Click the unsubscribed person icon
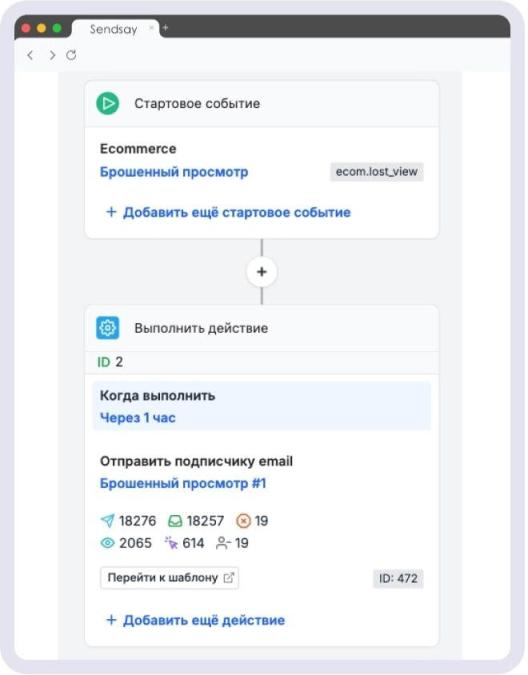528x675 pixels. 222,543
